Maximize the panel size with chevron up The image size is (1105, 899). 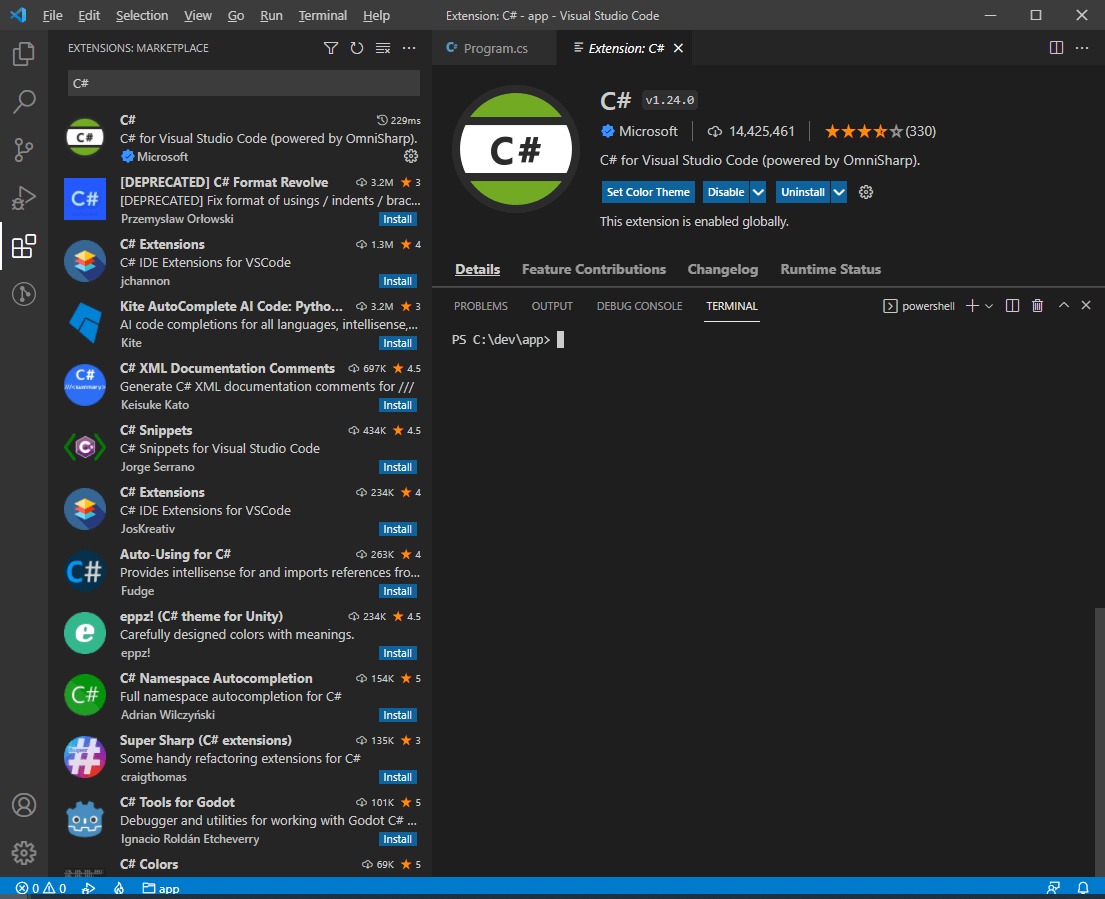pos(1063,305)
